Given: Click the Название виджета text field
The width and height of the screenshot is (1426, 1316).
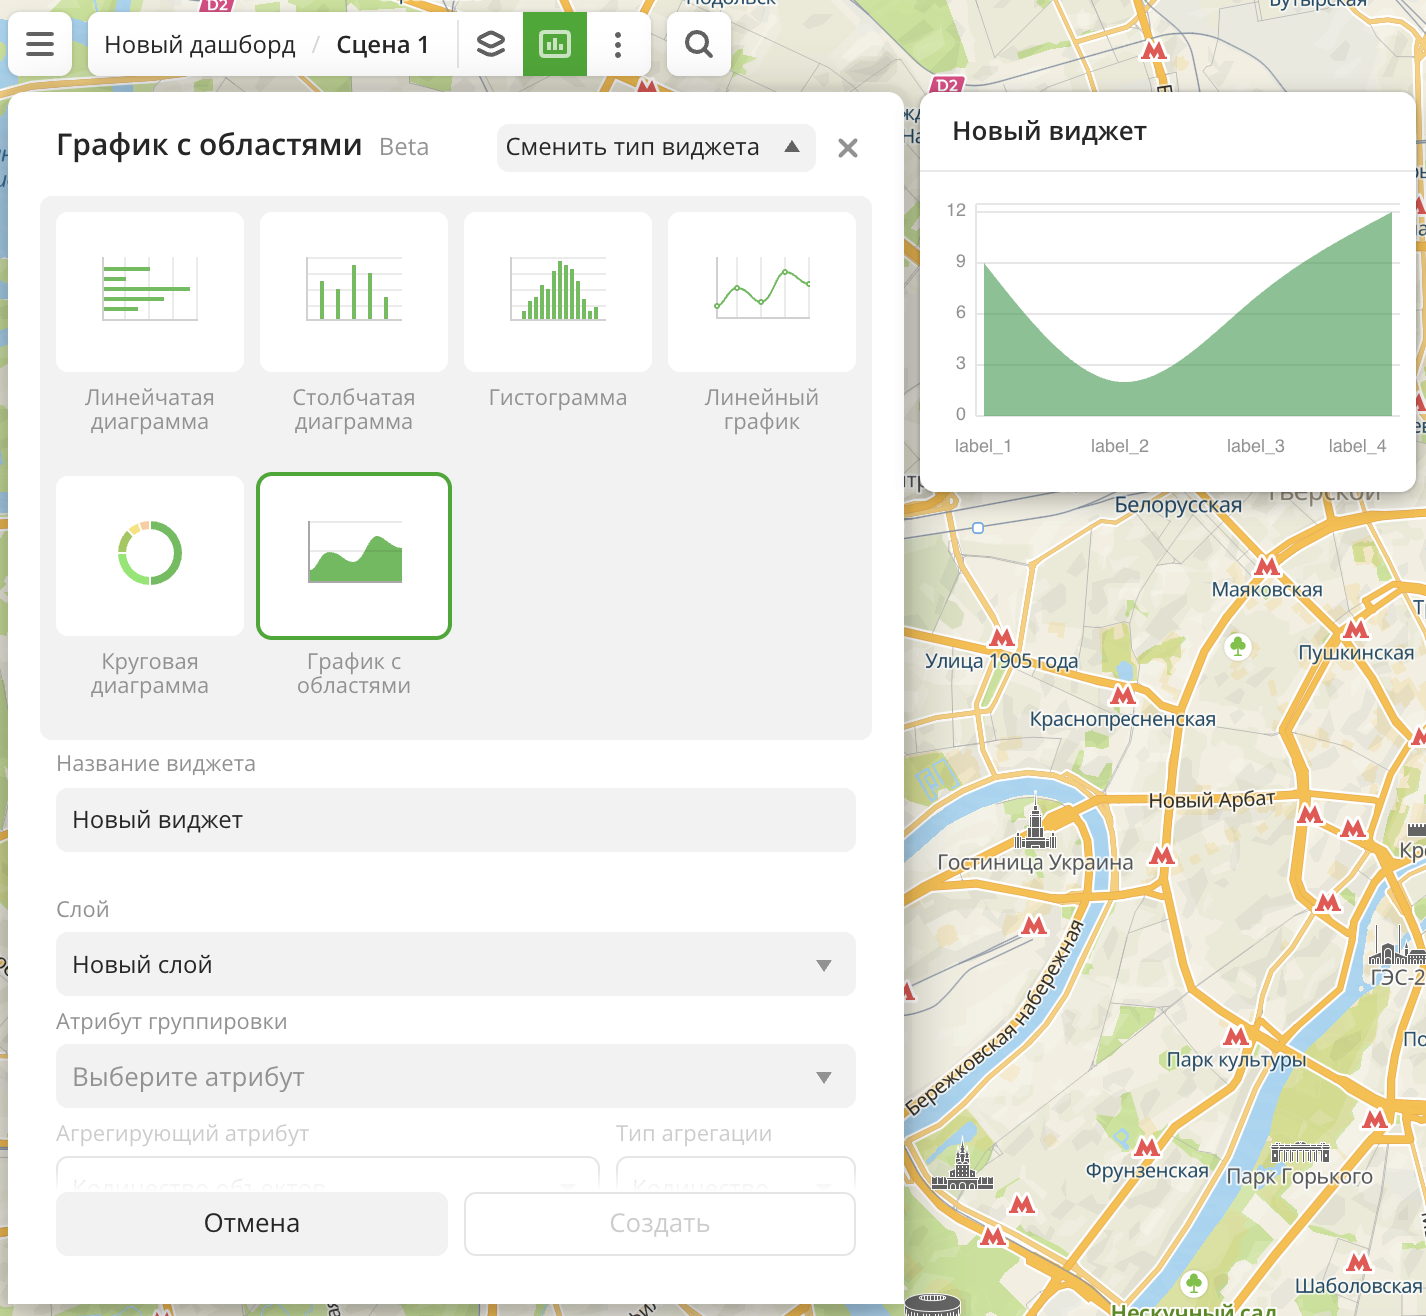Looking at the screenshot, I should (456, 820).
